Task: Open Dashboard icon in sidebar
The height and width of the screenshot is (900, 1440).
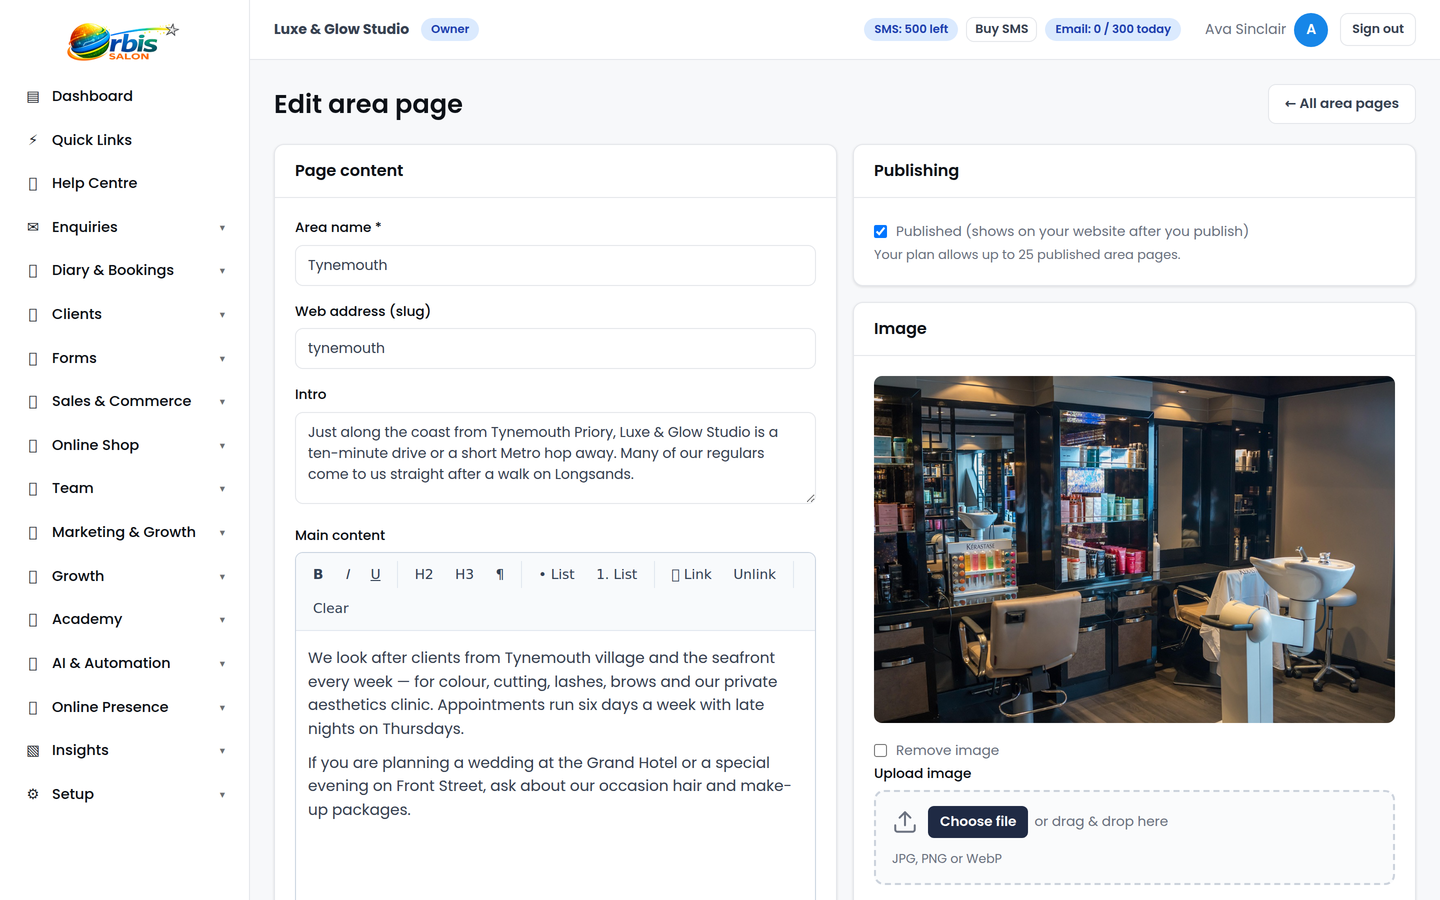Action: point(33,97)
